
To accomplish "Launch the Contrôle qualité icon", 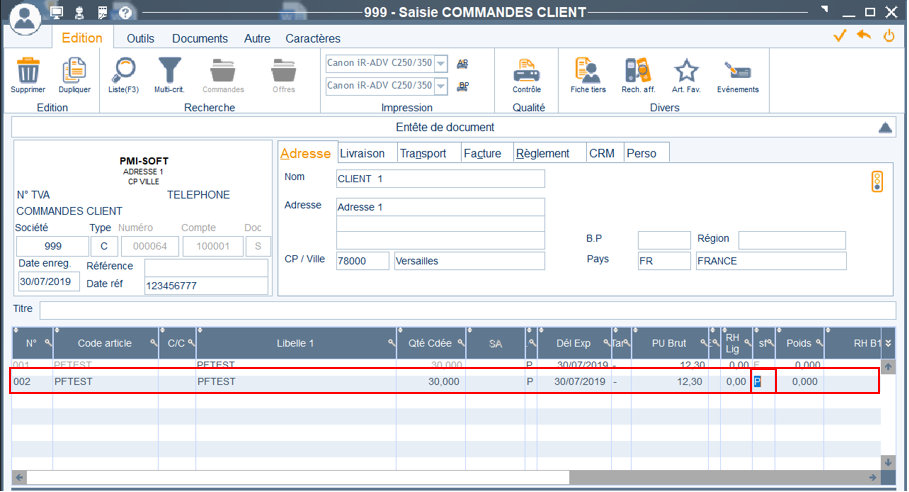I will tap(526, 71).
